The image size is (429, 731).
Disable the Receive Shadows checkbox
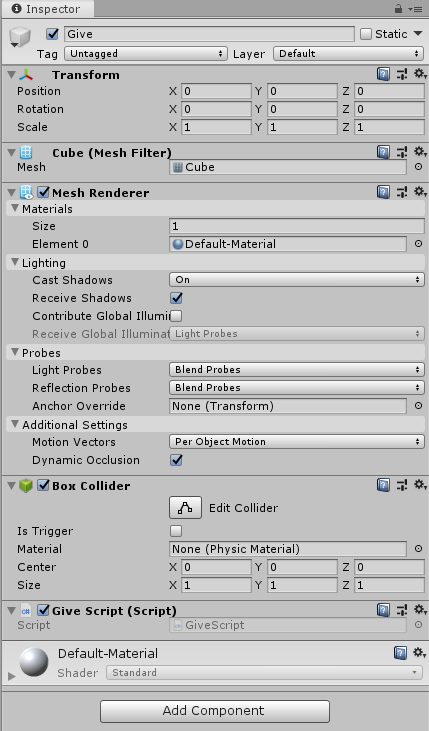click(x=176, y=297)
